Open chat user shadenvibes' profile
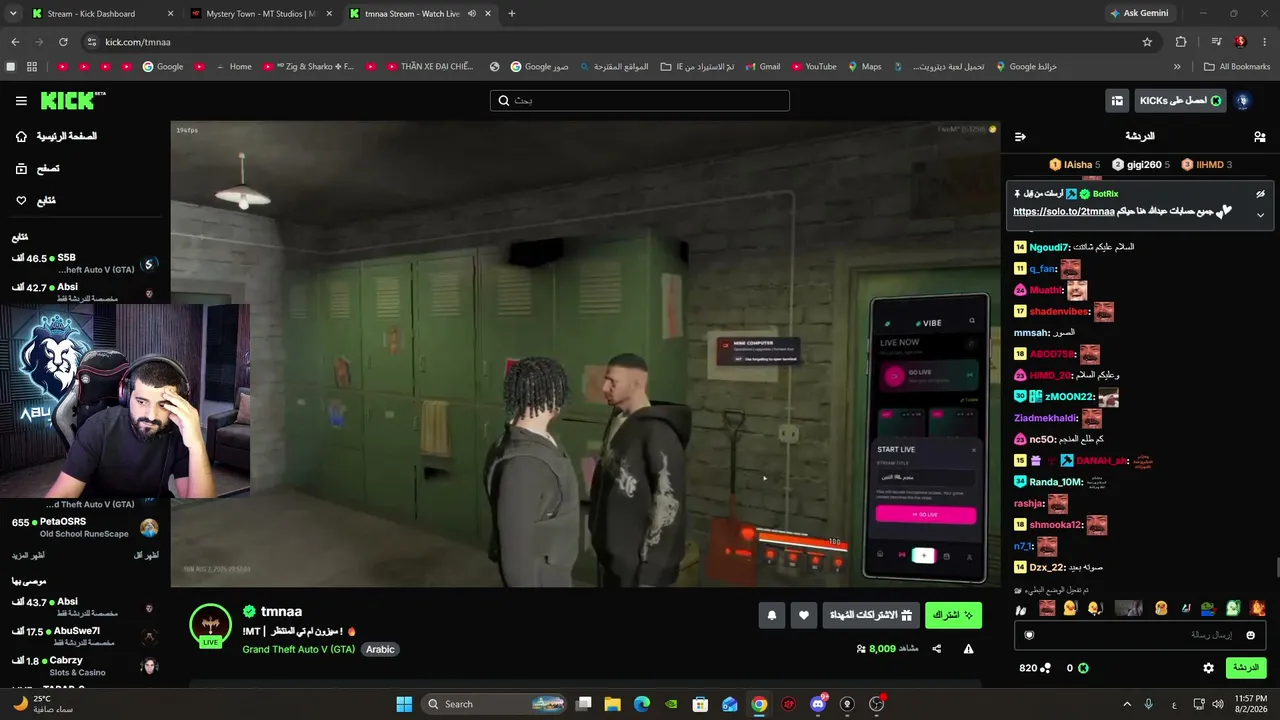The height and width of the screenshot is (720, 1280). click(1059, 312)
